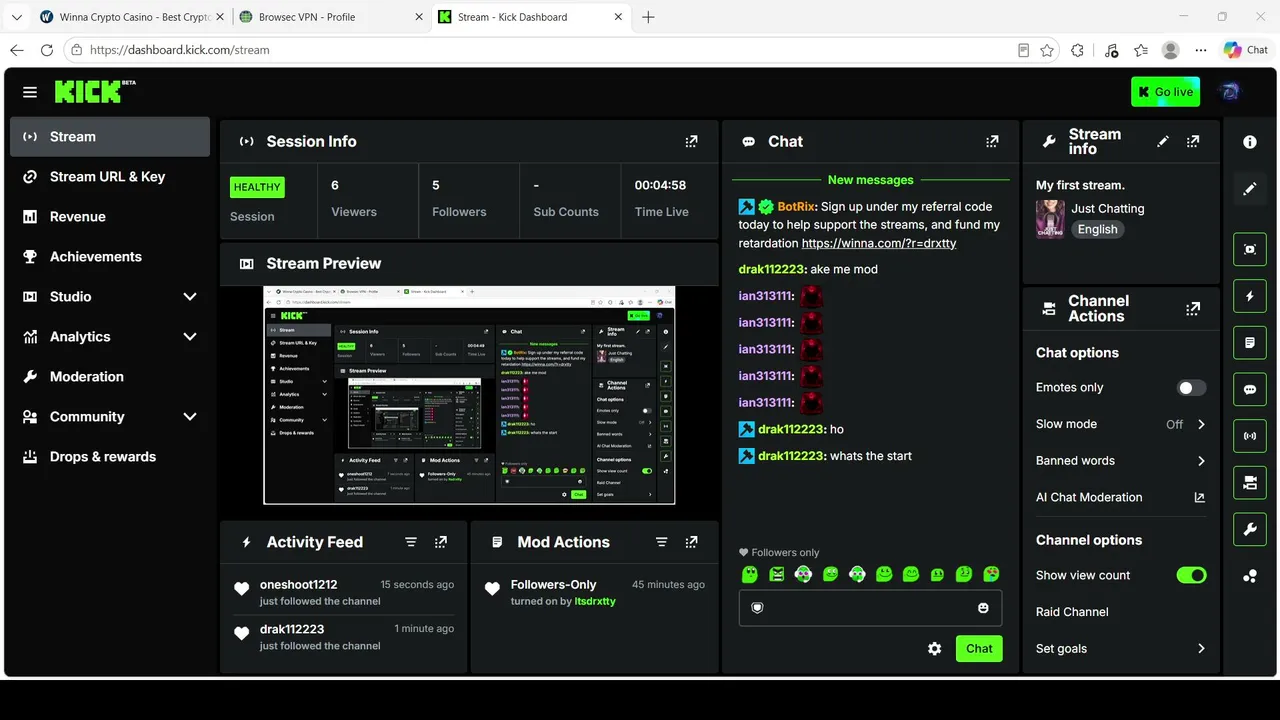The width and height of the screenshot is (1280, 720).
Task: Open Activity Feed filter options
Action: (x=410, y=542)
